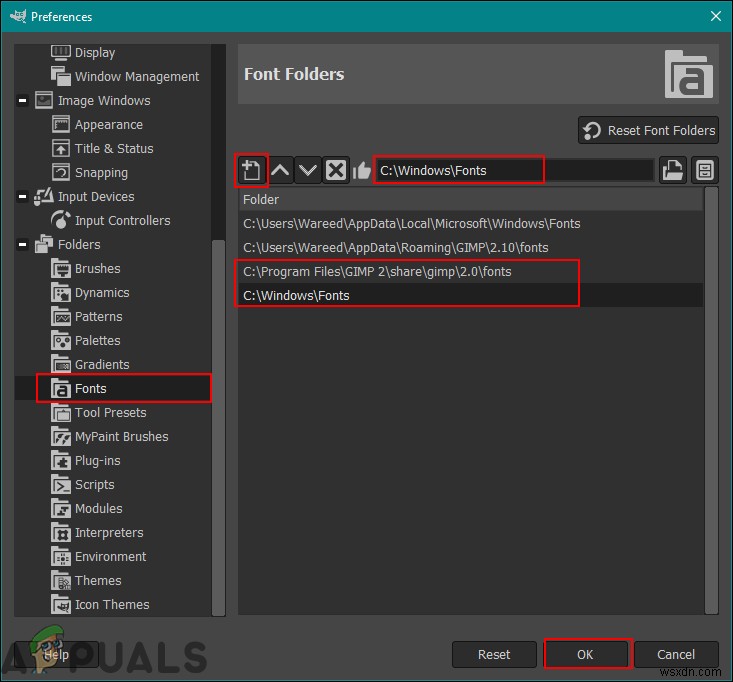Click the thumbs-up writable status icon

[361, 171]
